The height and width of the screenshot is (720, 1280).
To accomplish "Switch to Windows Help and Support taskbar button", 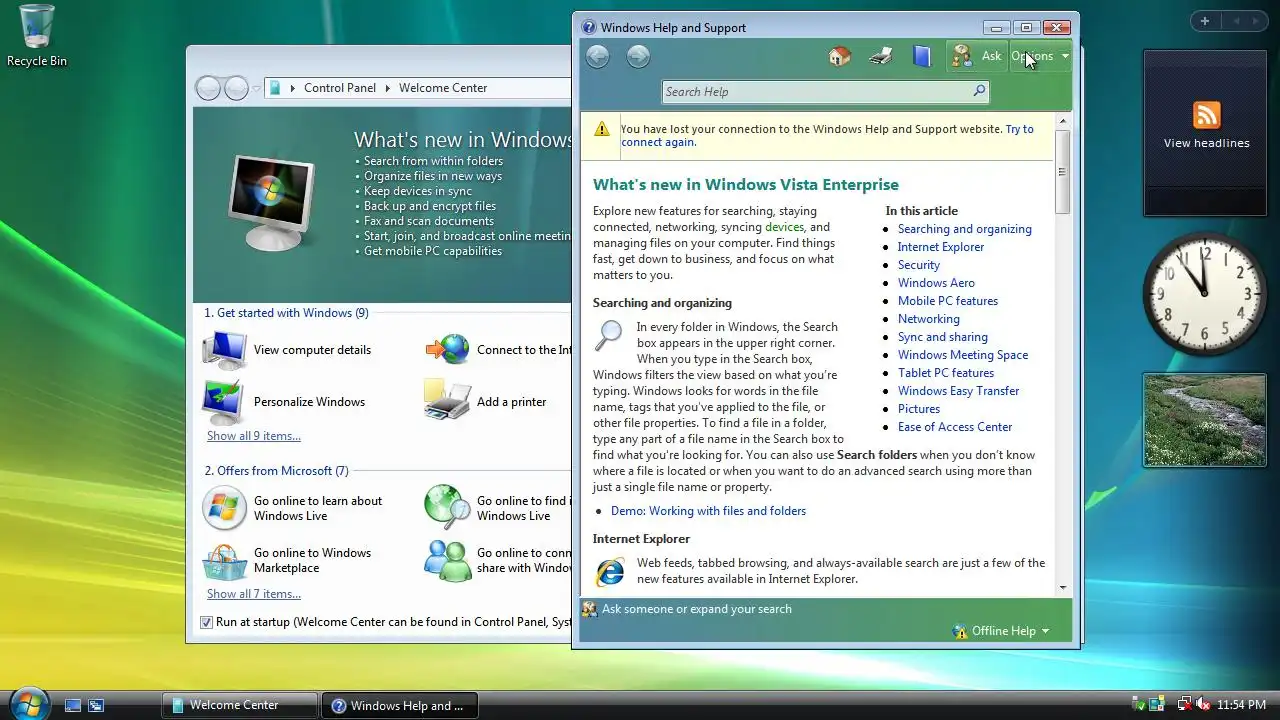I will coord(400,705).
